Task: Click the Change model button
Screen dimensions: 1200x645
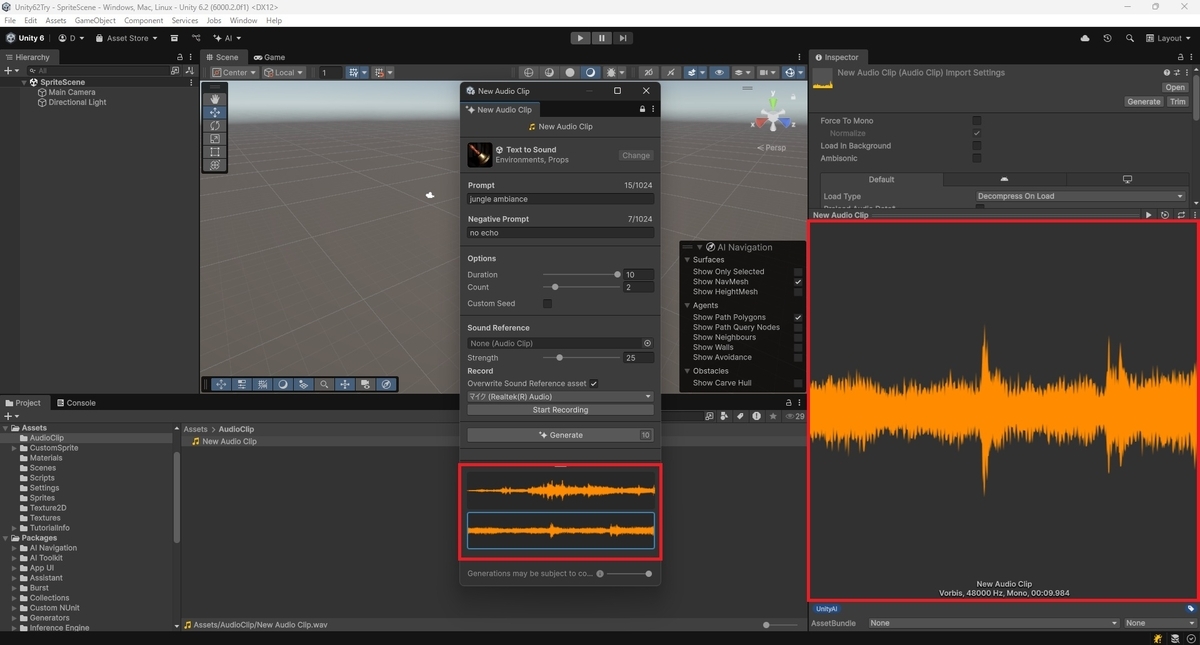Action: (636, 155)
